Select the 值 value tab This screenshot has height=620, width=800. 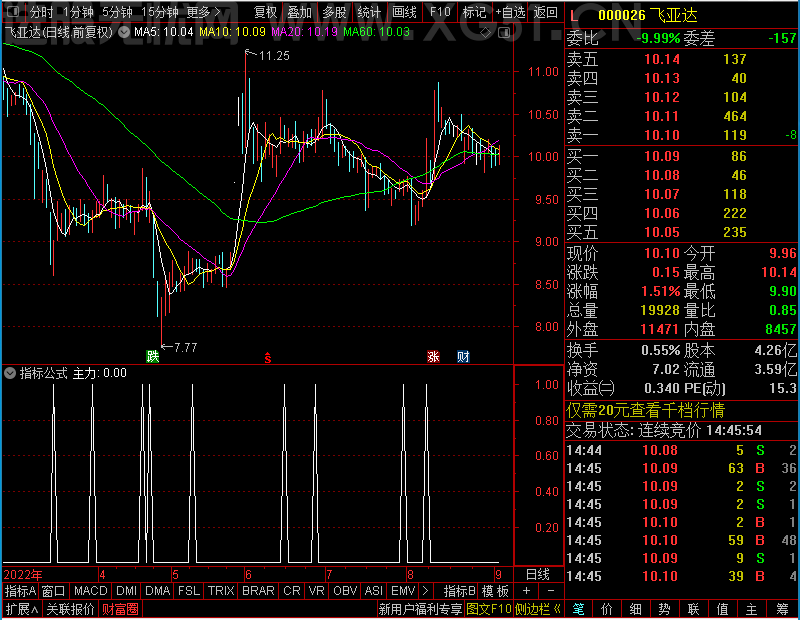click(722, 609)
